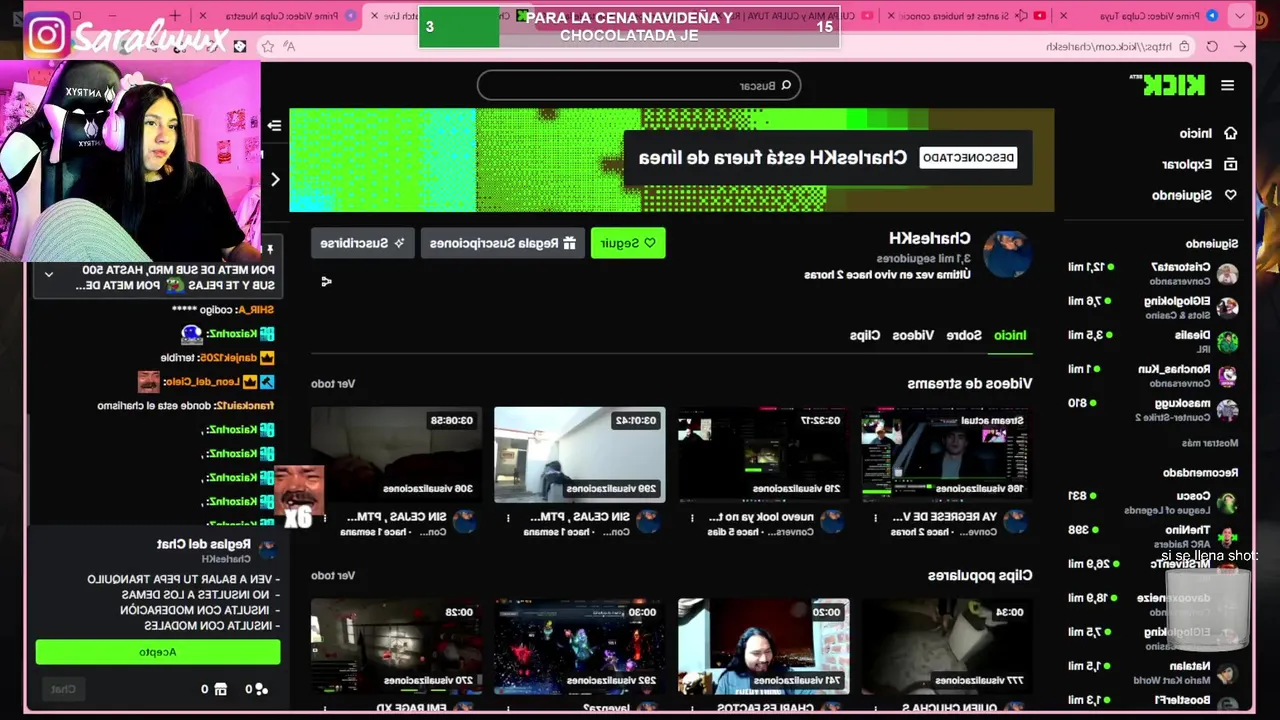This screenshot has width=1280, height=720.
Task: Click the pin icon above pinned message
Action: pos(270,249)
